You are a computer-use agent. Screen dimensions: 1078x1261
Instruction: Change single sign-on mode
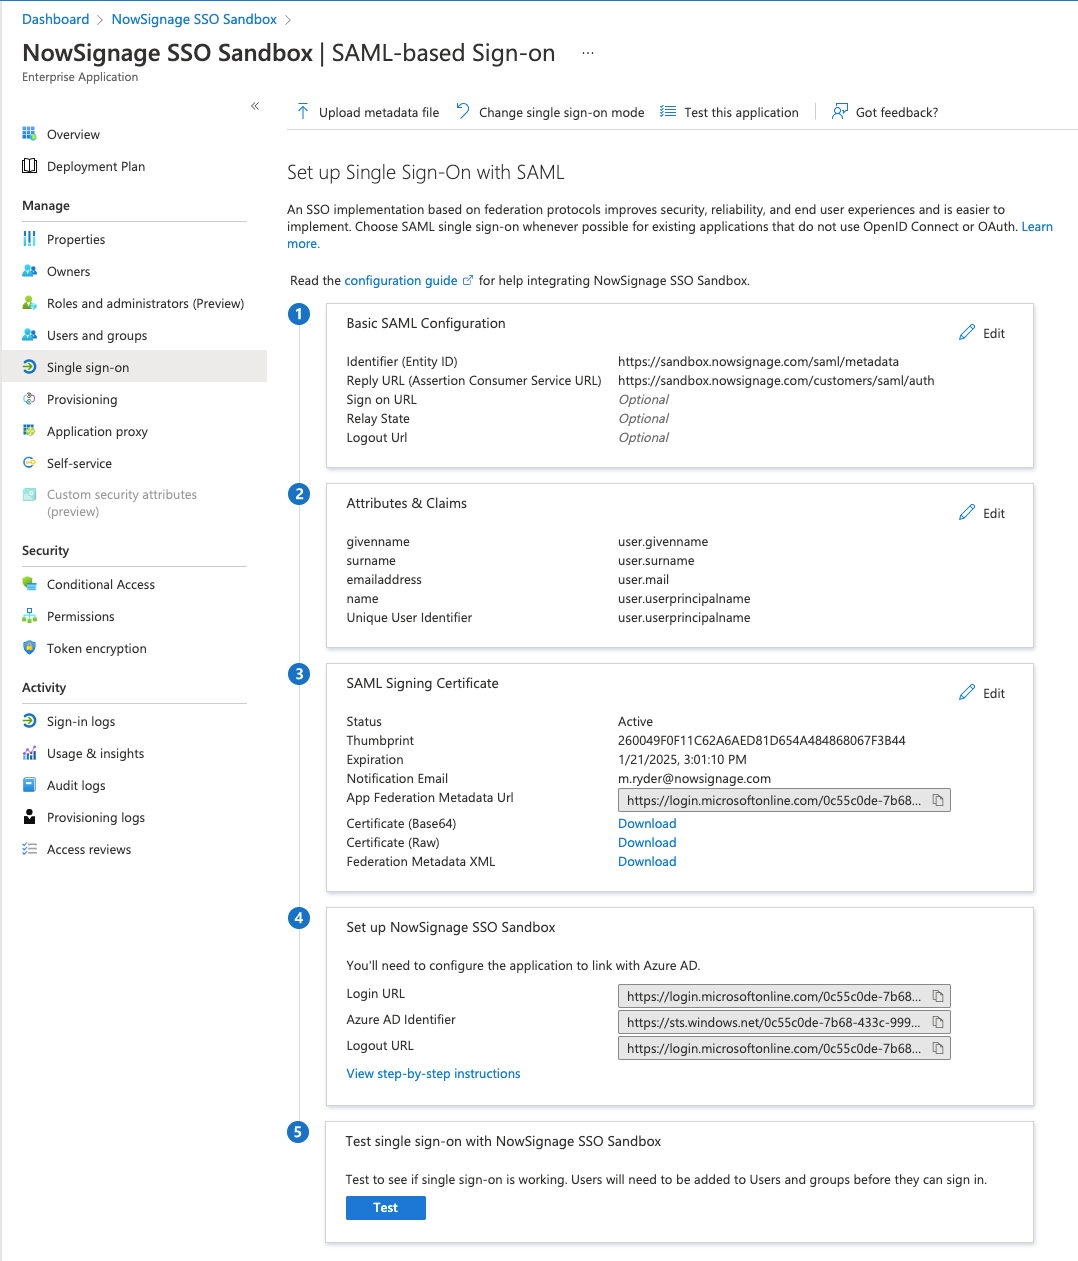549,112
